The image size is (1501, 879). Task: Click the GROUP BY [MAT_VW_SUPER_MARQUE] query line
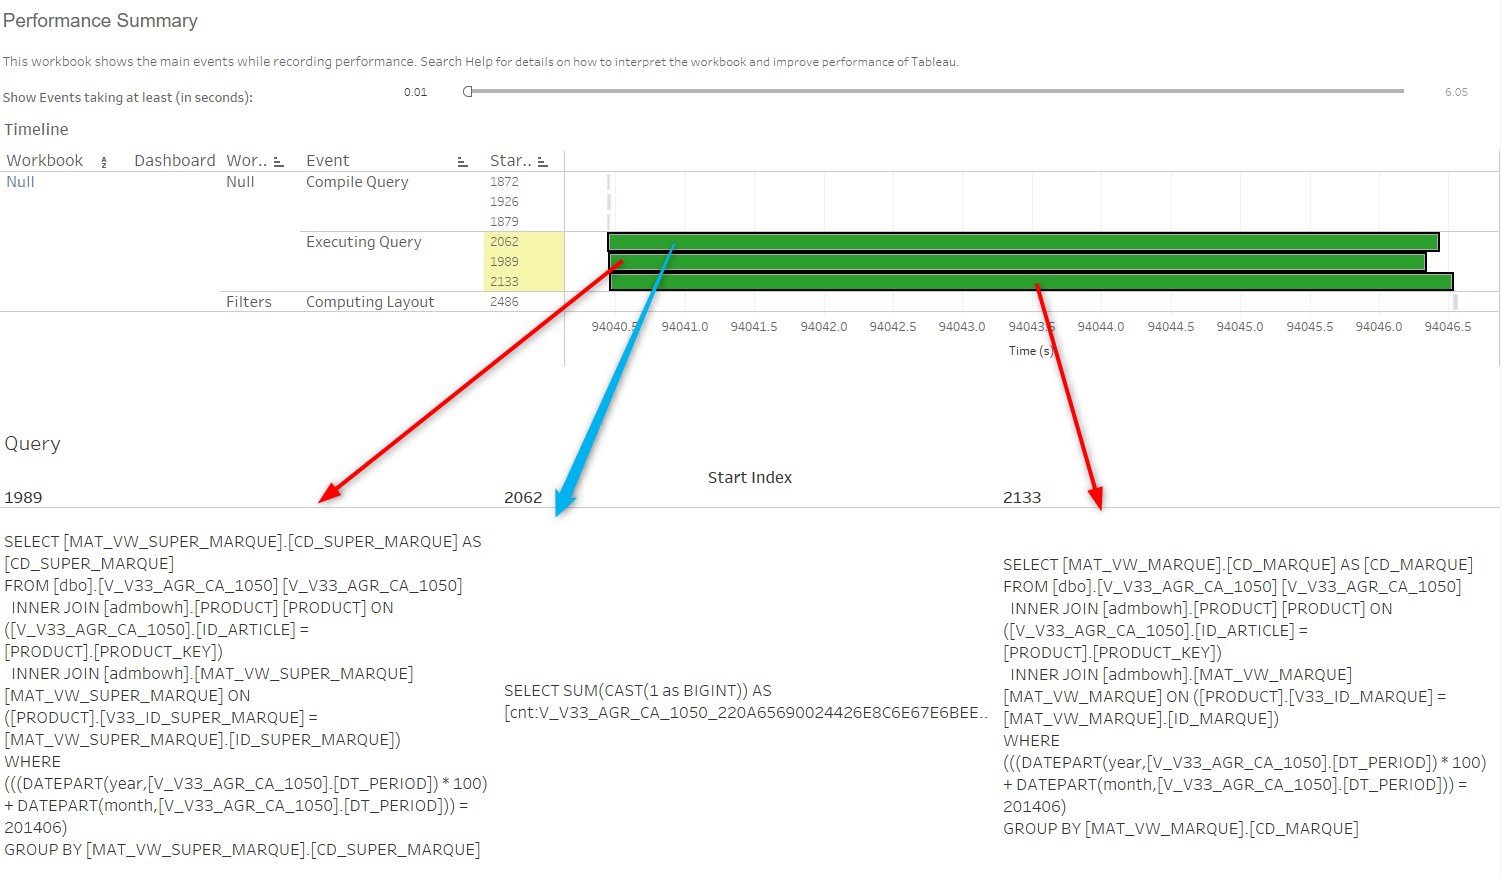(x=242, y=850)
